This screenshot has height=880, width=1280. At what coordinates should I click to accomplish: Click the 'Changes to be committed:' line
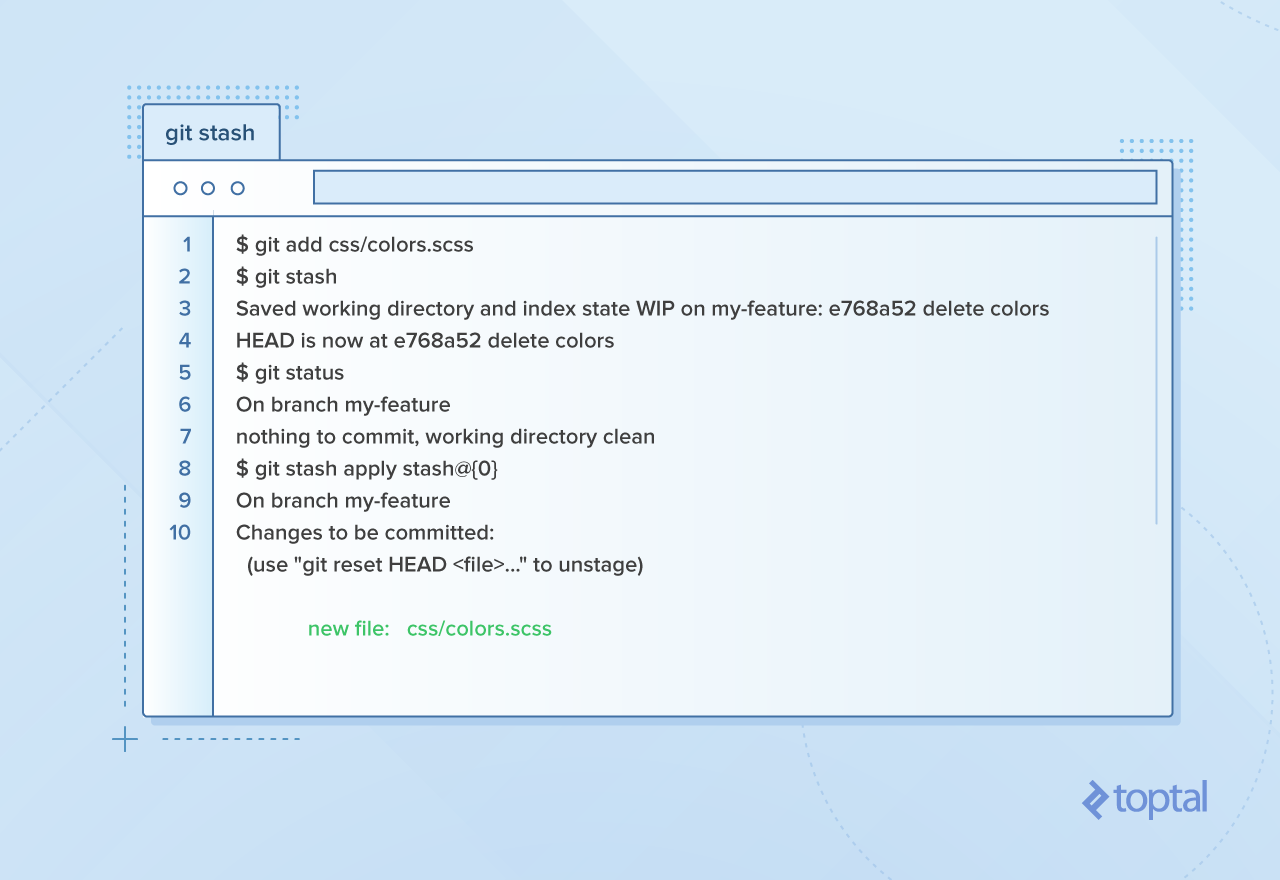point(366,532)
